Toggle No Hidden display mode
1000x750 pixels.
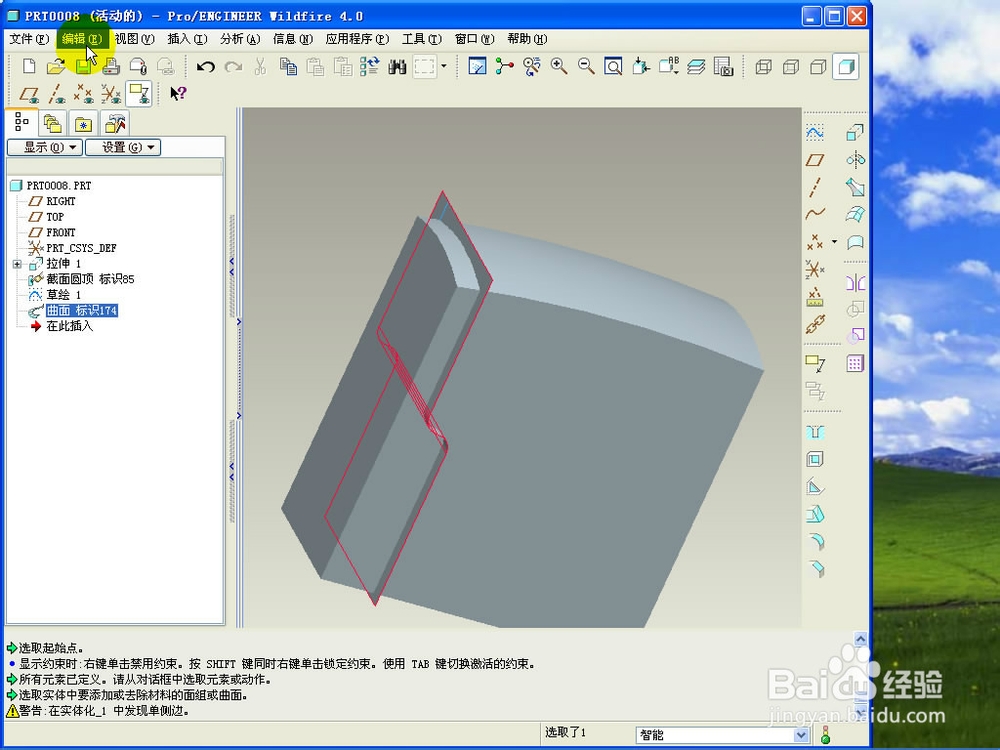click(818, 66)
